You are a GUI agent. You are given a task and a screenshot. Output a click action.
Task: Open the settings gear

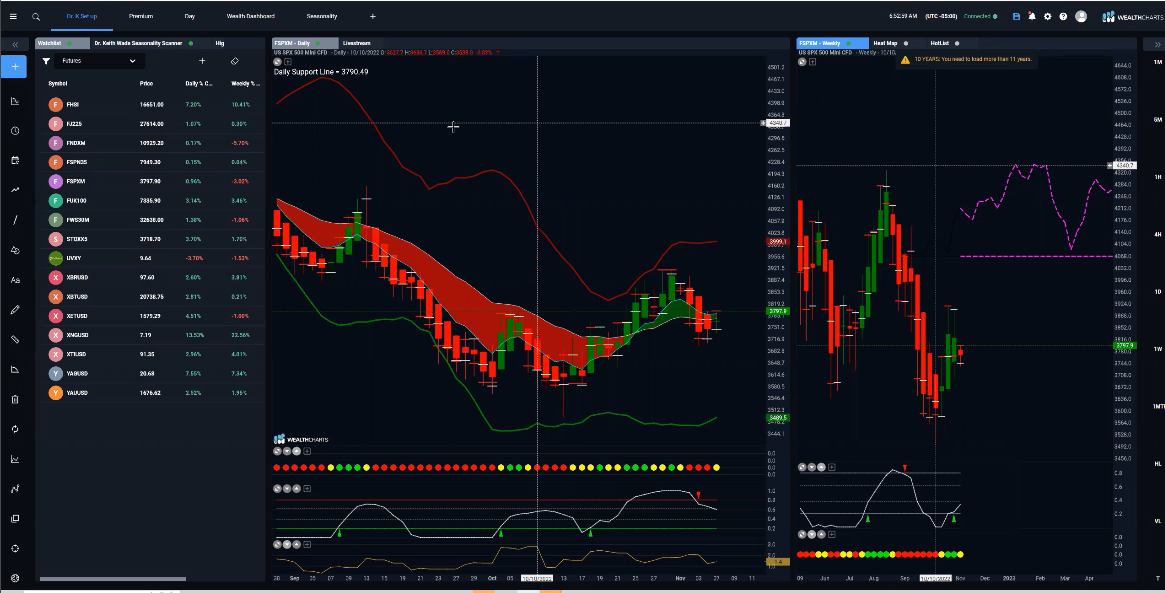[1048, 16]
